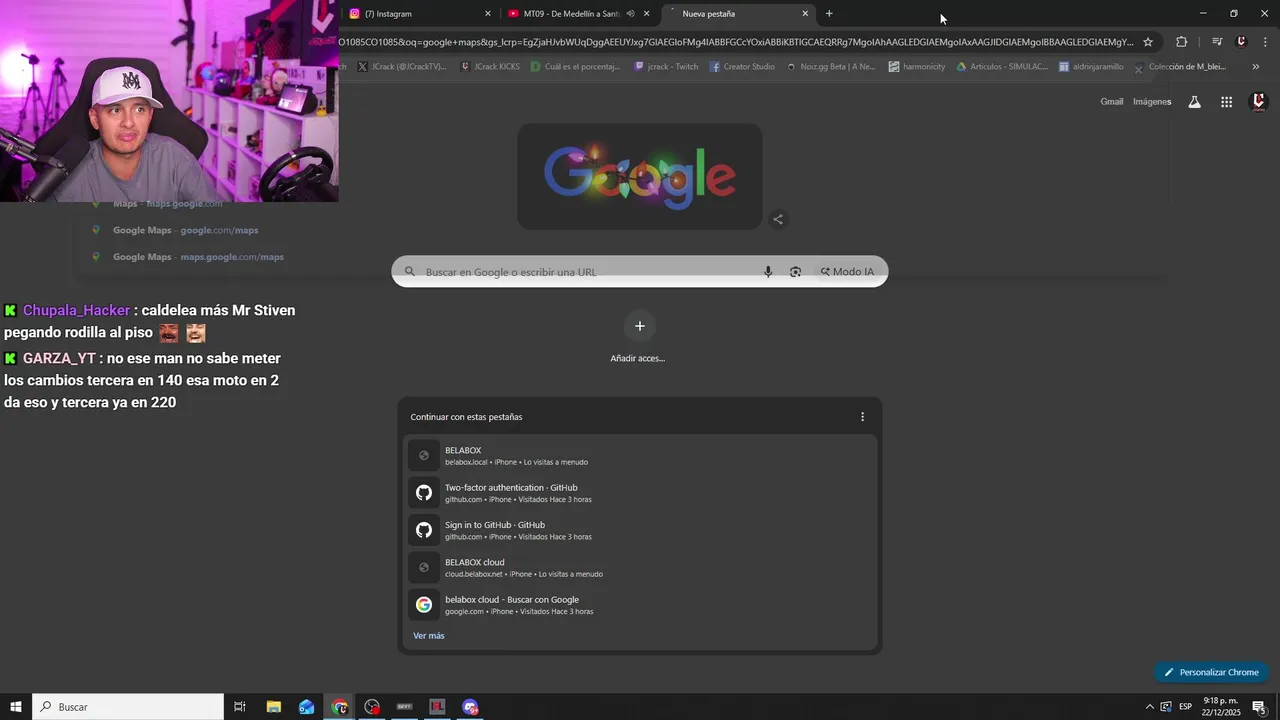Open Windows Start menu

pyautogui.click(x=16, y=707)
